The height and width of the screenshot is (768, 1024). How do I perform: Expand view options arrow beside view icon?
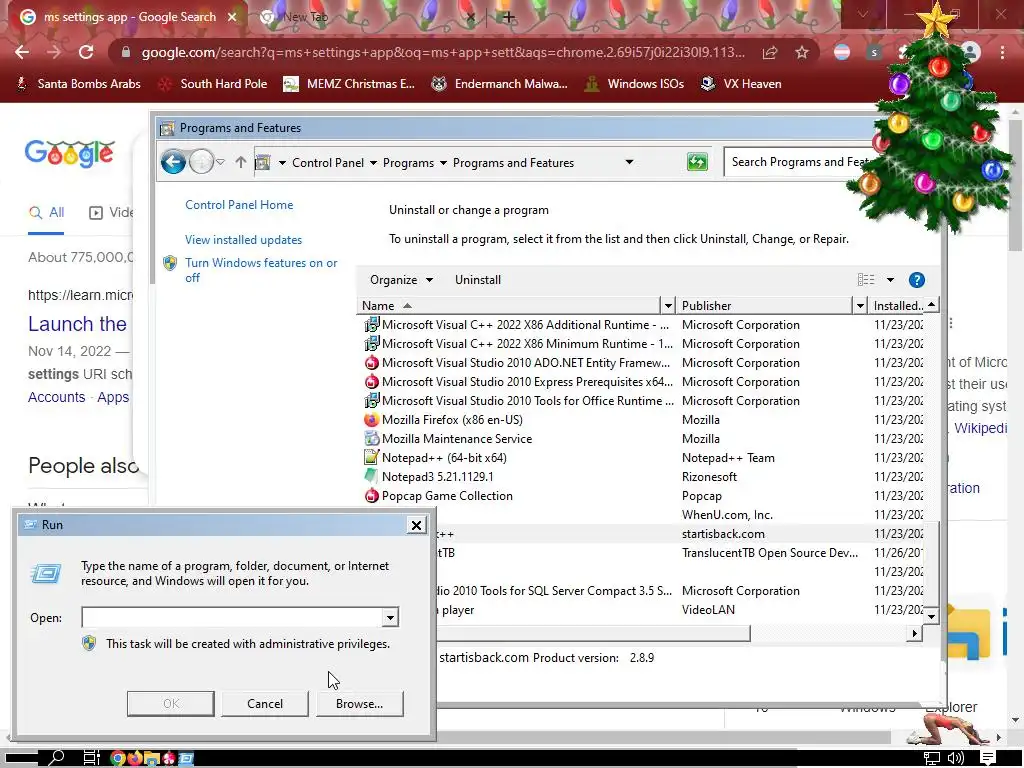coord(890,280)
